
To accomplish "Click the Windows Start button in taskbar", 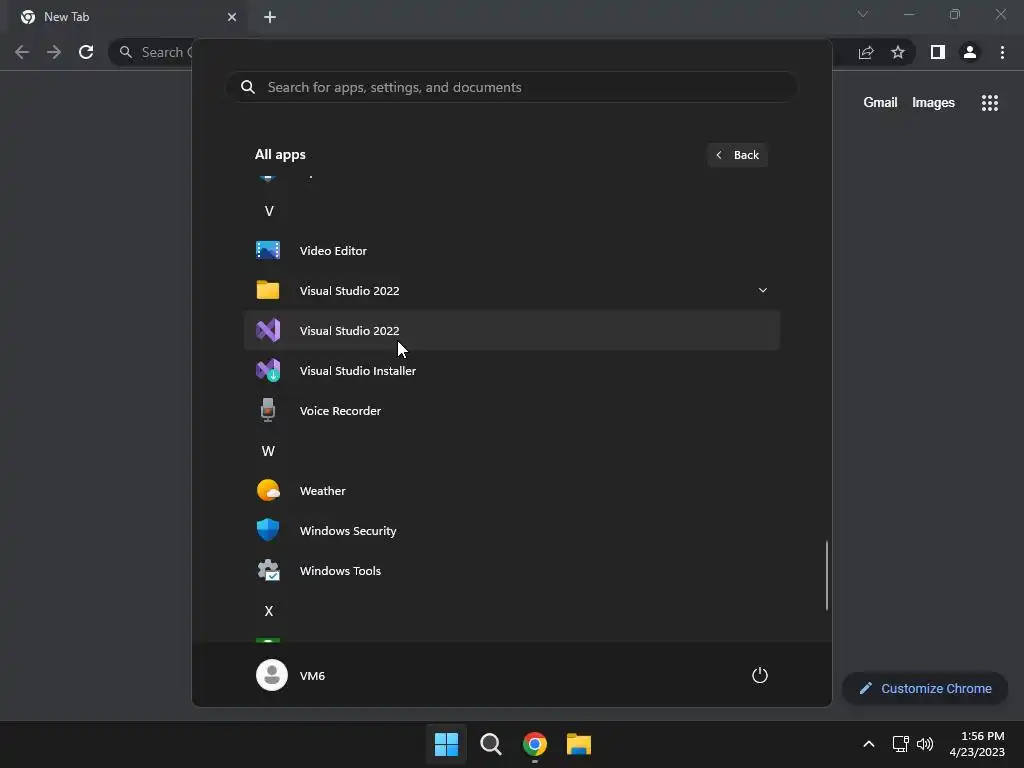I will point(447,744).
